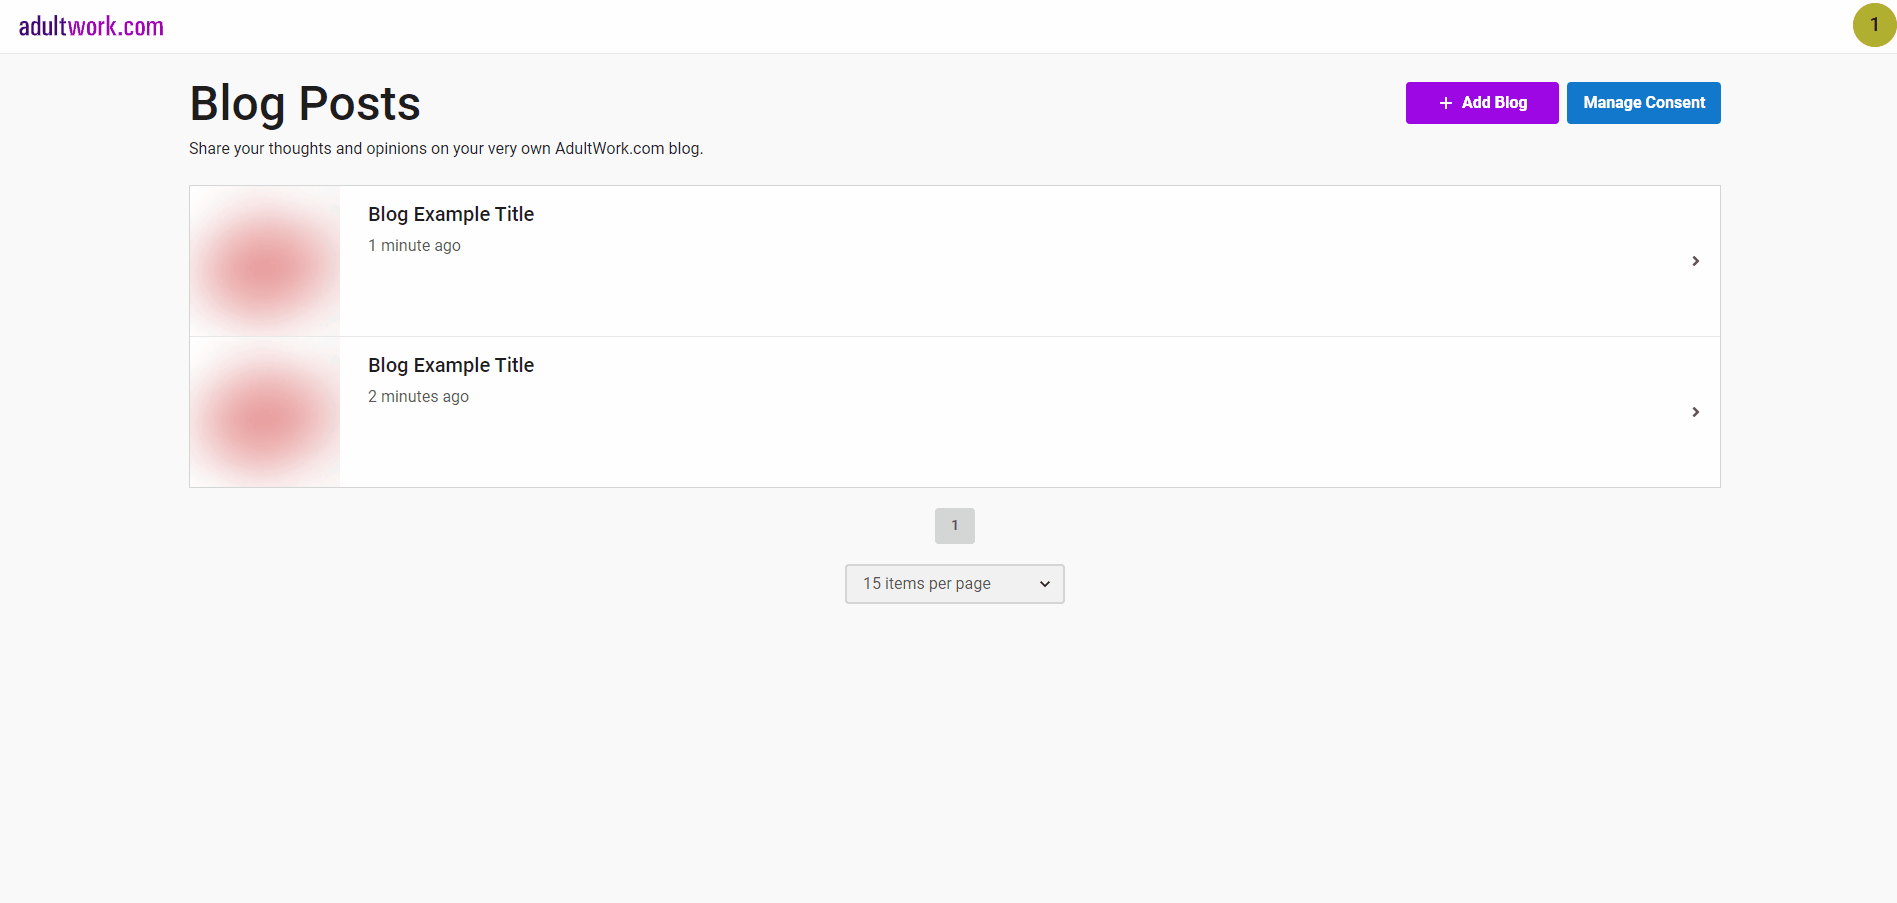Open the yellow user avatar badge
This screenshot has height=903, width=1897.
pos(1873,25)
